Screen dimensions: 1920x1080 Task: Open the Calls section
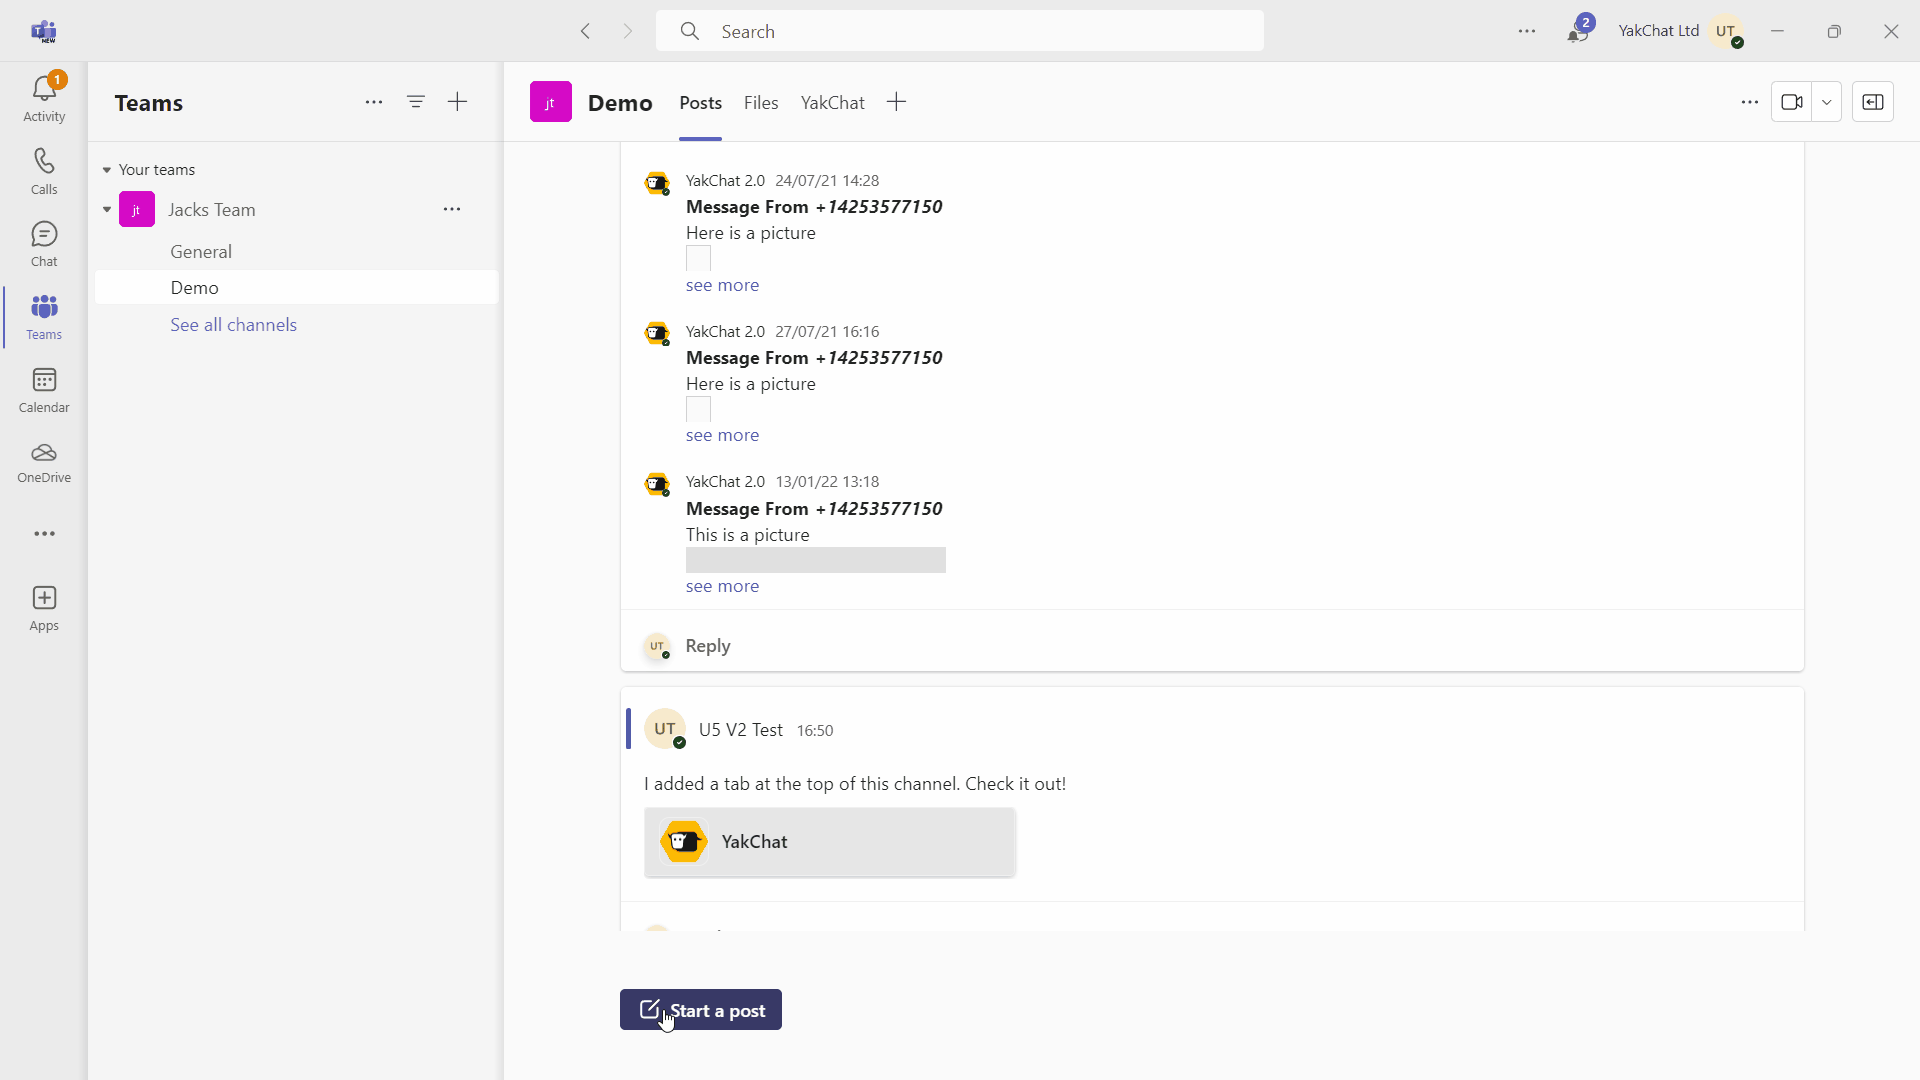pos(44,171)
